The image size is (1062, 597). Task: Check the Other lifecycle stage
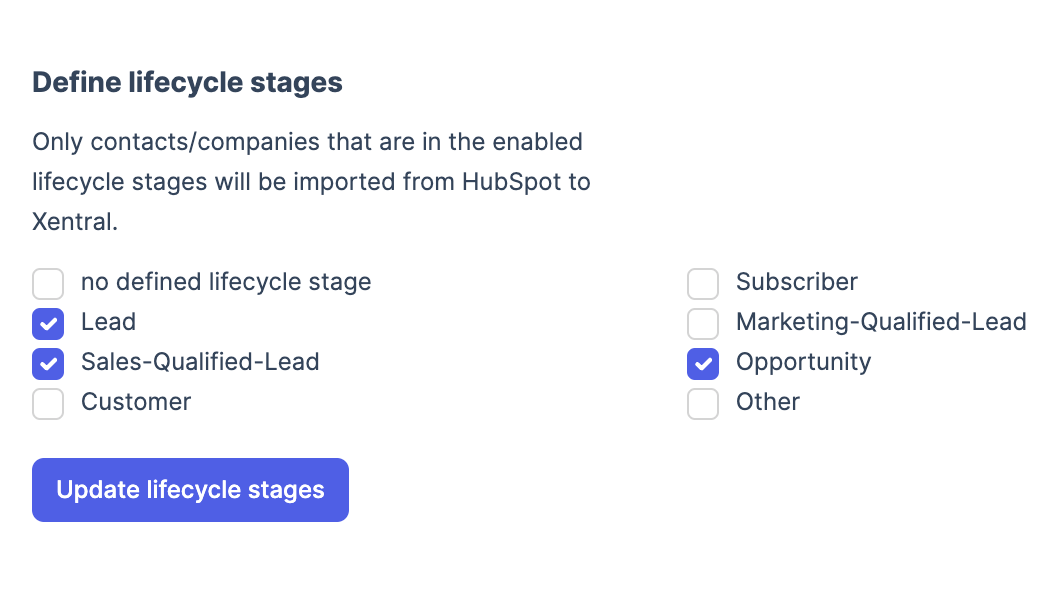point(703,404)
